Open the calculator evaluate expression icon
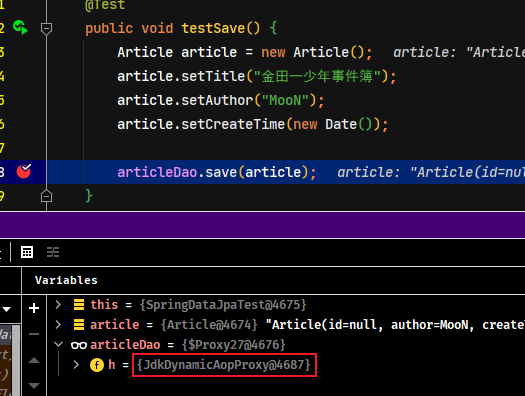 [x=27, y=252]
